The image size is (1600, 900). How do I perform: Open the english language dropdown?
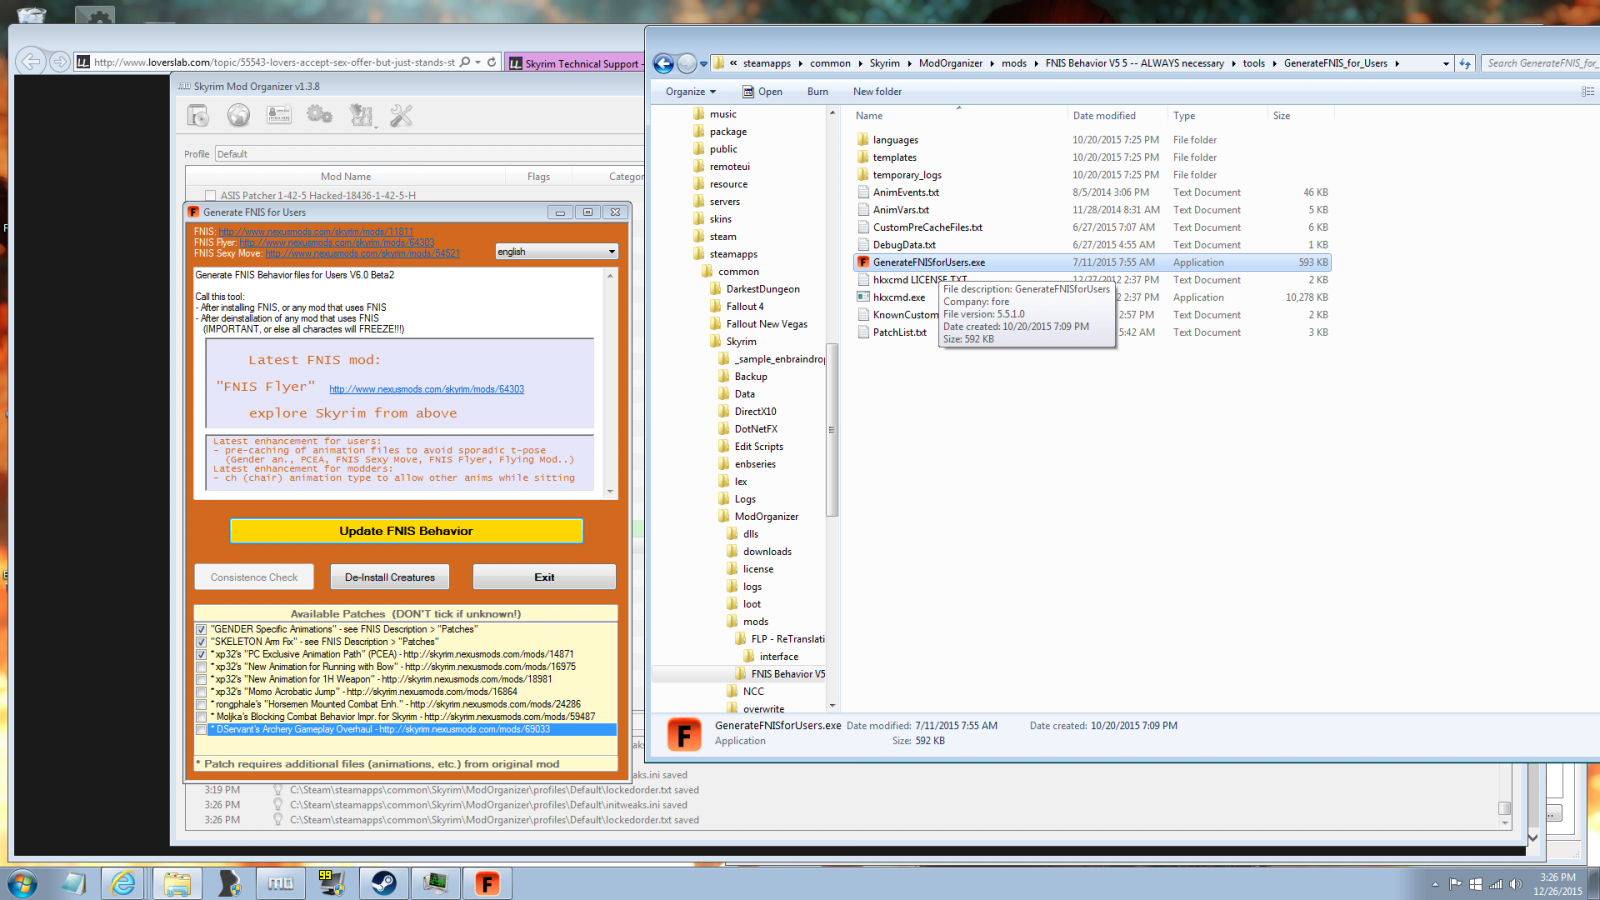point(557,252)
